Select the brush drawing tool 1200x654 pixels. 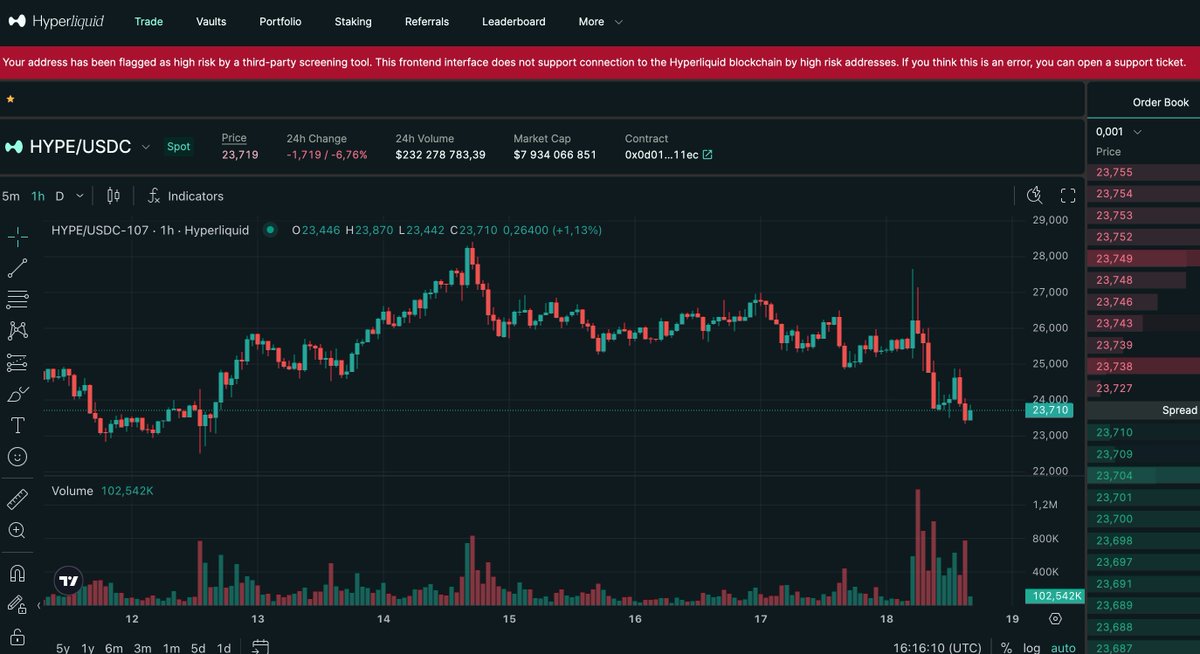tap(17, 394)
